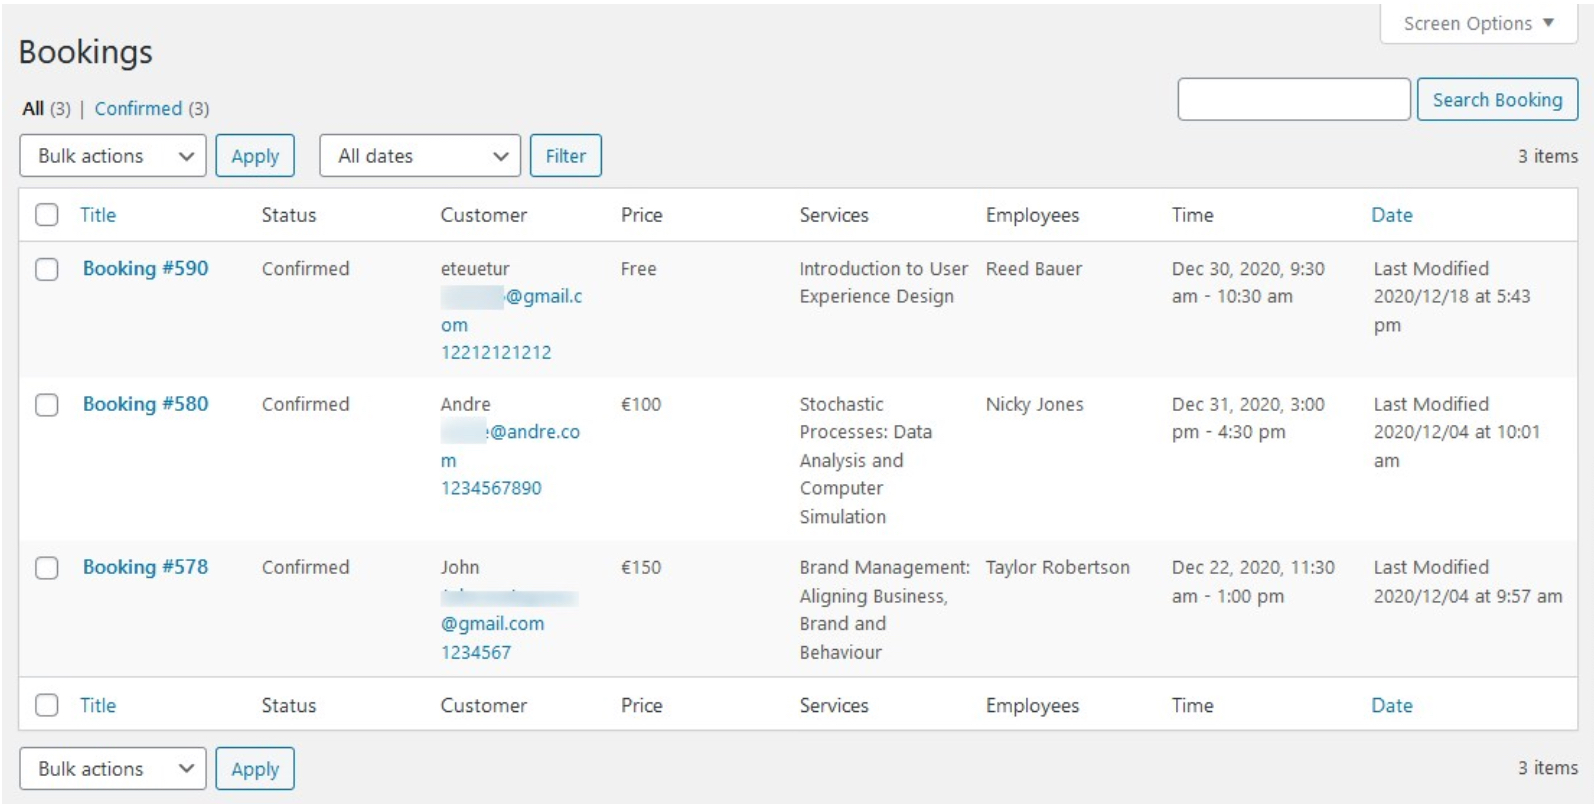Screen dimensions: 1594x804
Task: Open the top Bulk actions dropdown
Action: (113, 156)
